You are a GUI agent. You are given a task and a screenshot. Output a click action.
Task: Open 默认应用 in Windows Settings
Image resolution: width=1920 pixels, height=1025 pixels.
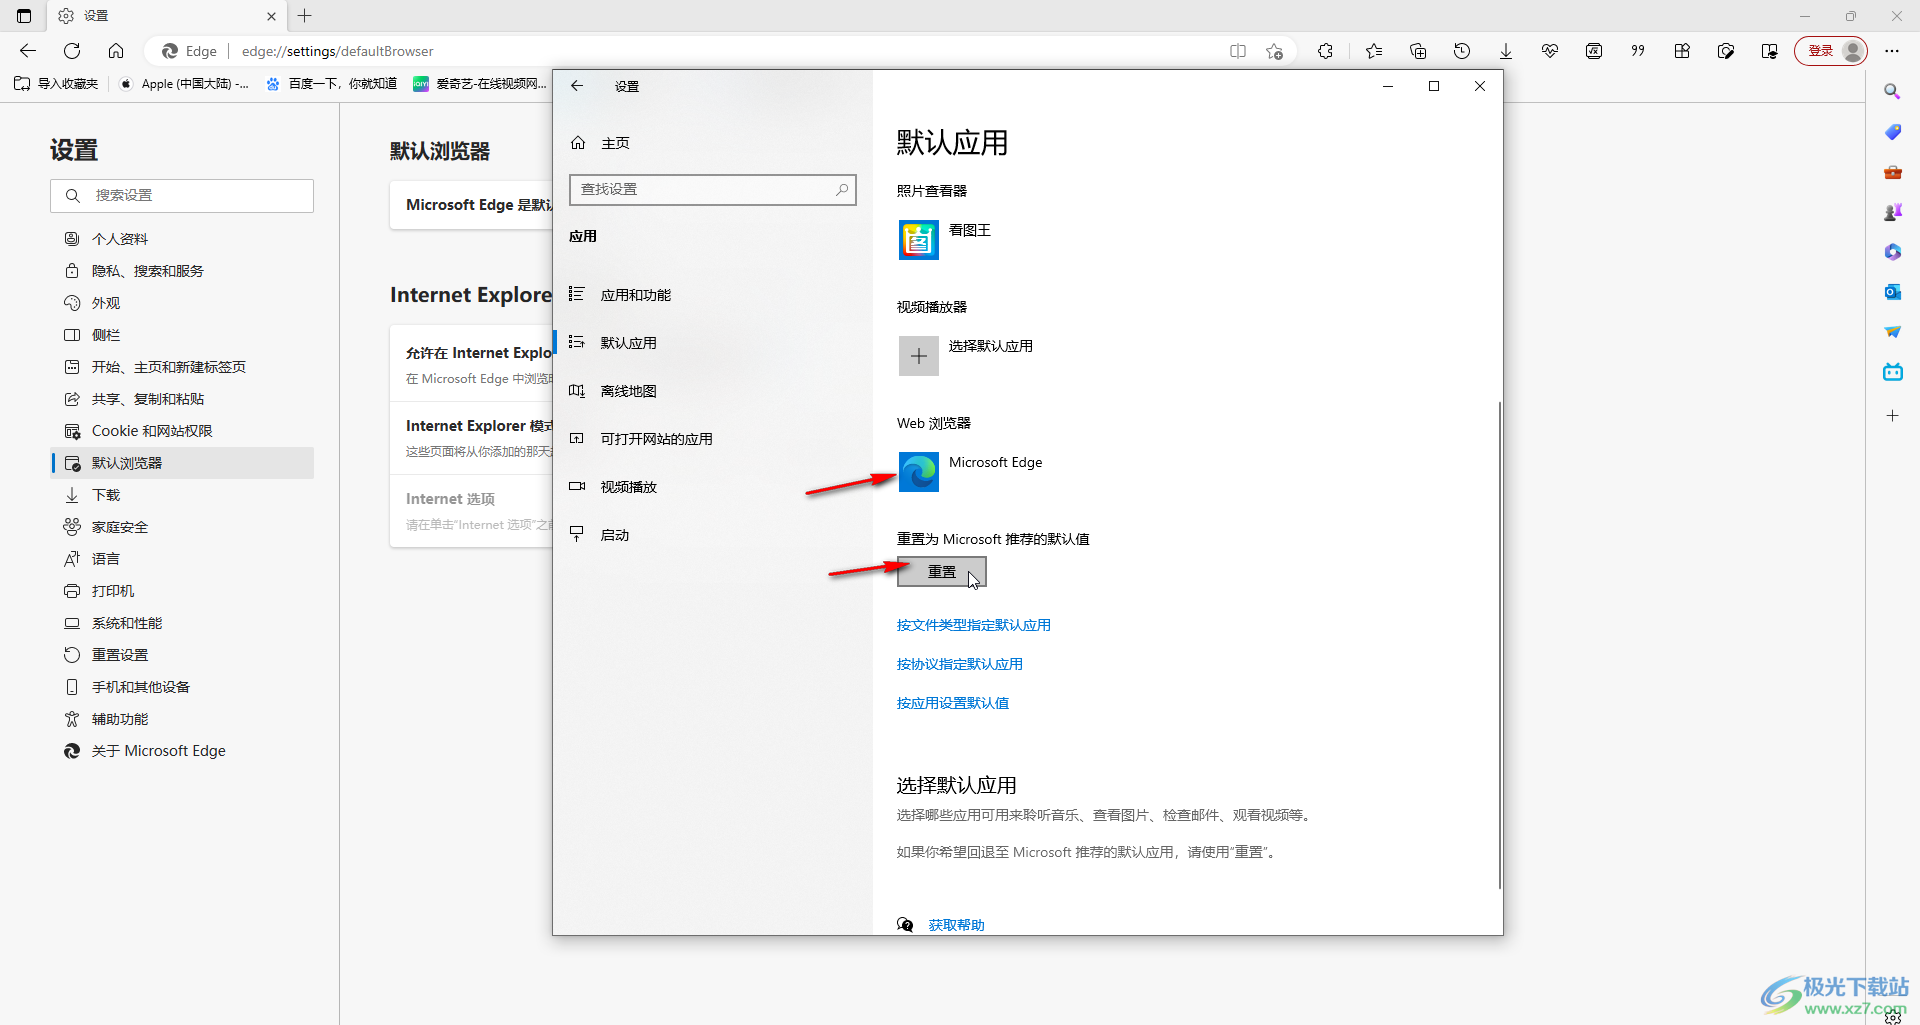[x=713, y=343]
